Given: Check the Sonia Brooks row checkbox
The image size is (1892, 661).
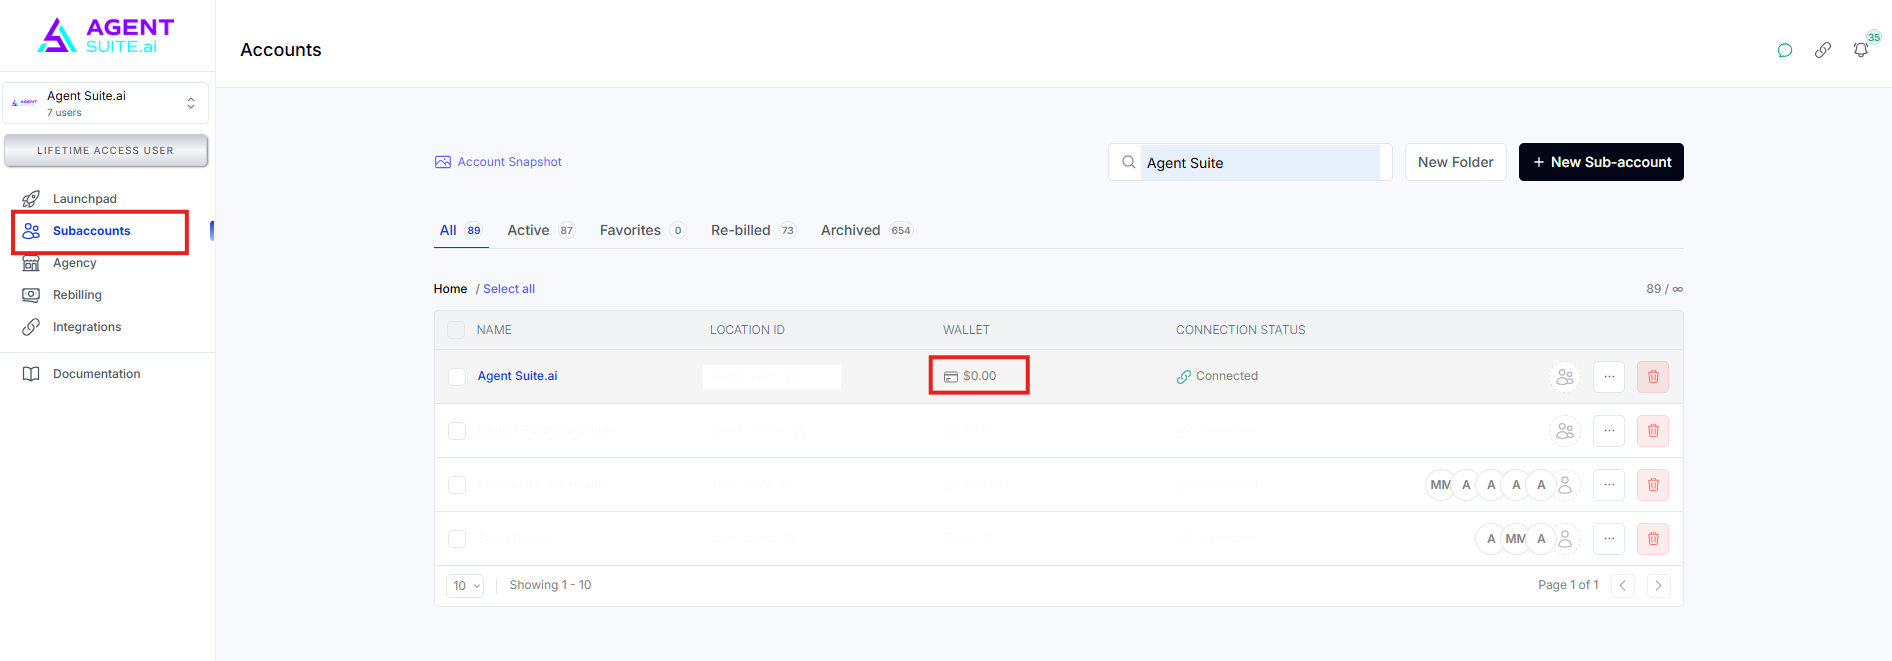Looking at the screenshot, I should coord(457,539).
